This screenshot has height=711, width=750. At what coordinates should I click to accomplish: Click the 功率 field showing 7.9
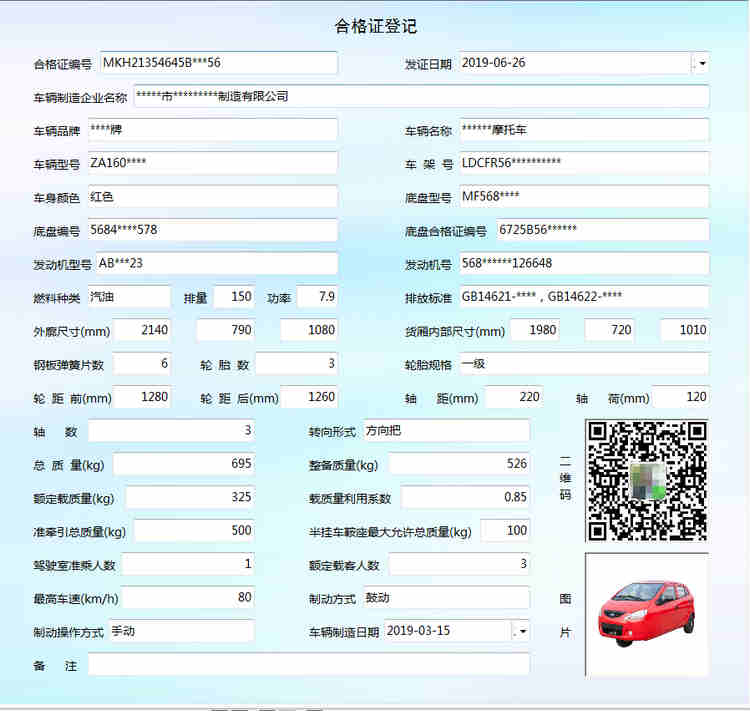point(317,297)
